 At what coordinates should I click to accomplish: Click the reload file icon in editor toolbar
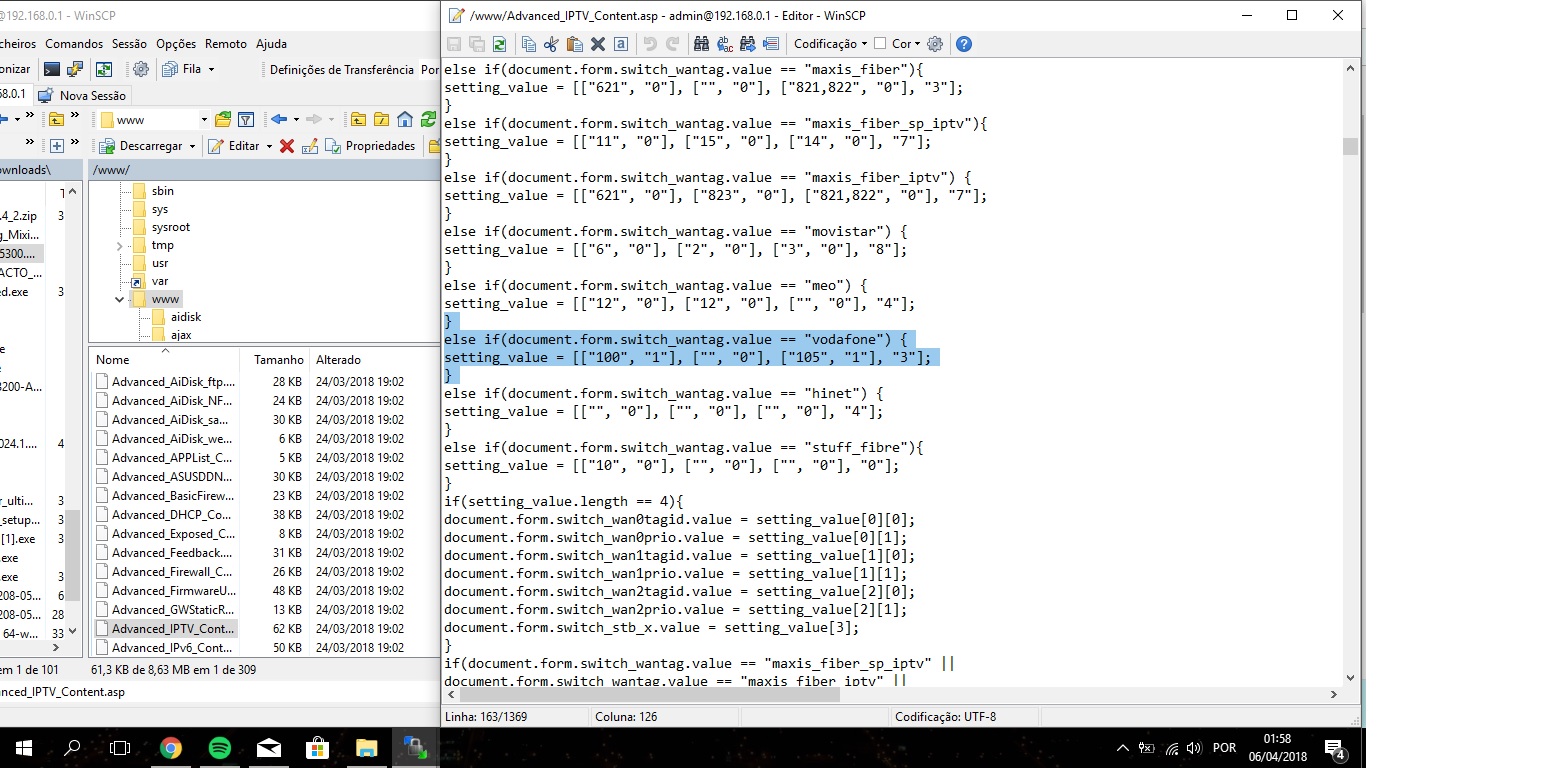click(499, 44)
